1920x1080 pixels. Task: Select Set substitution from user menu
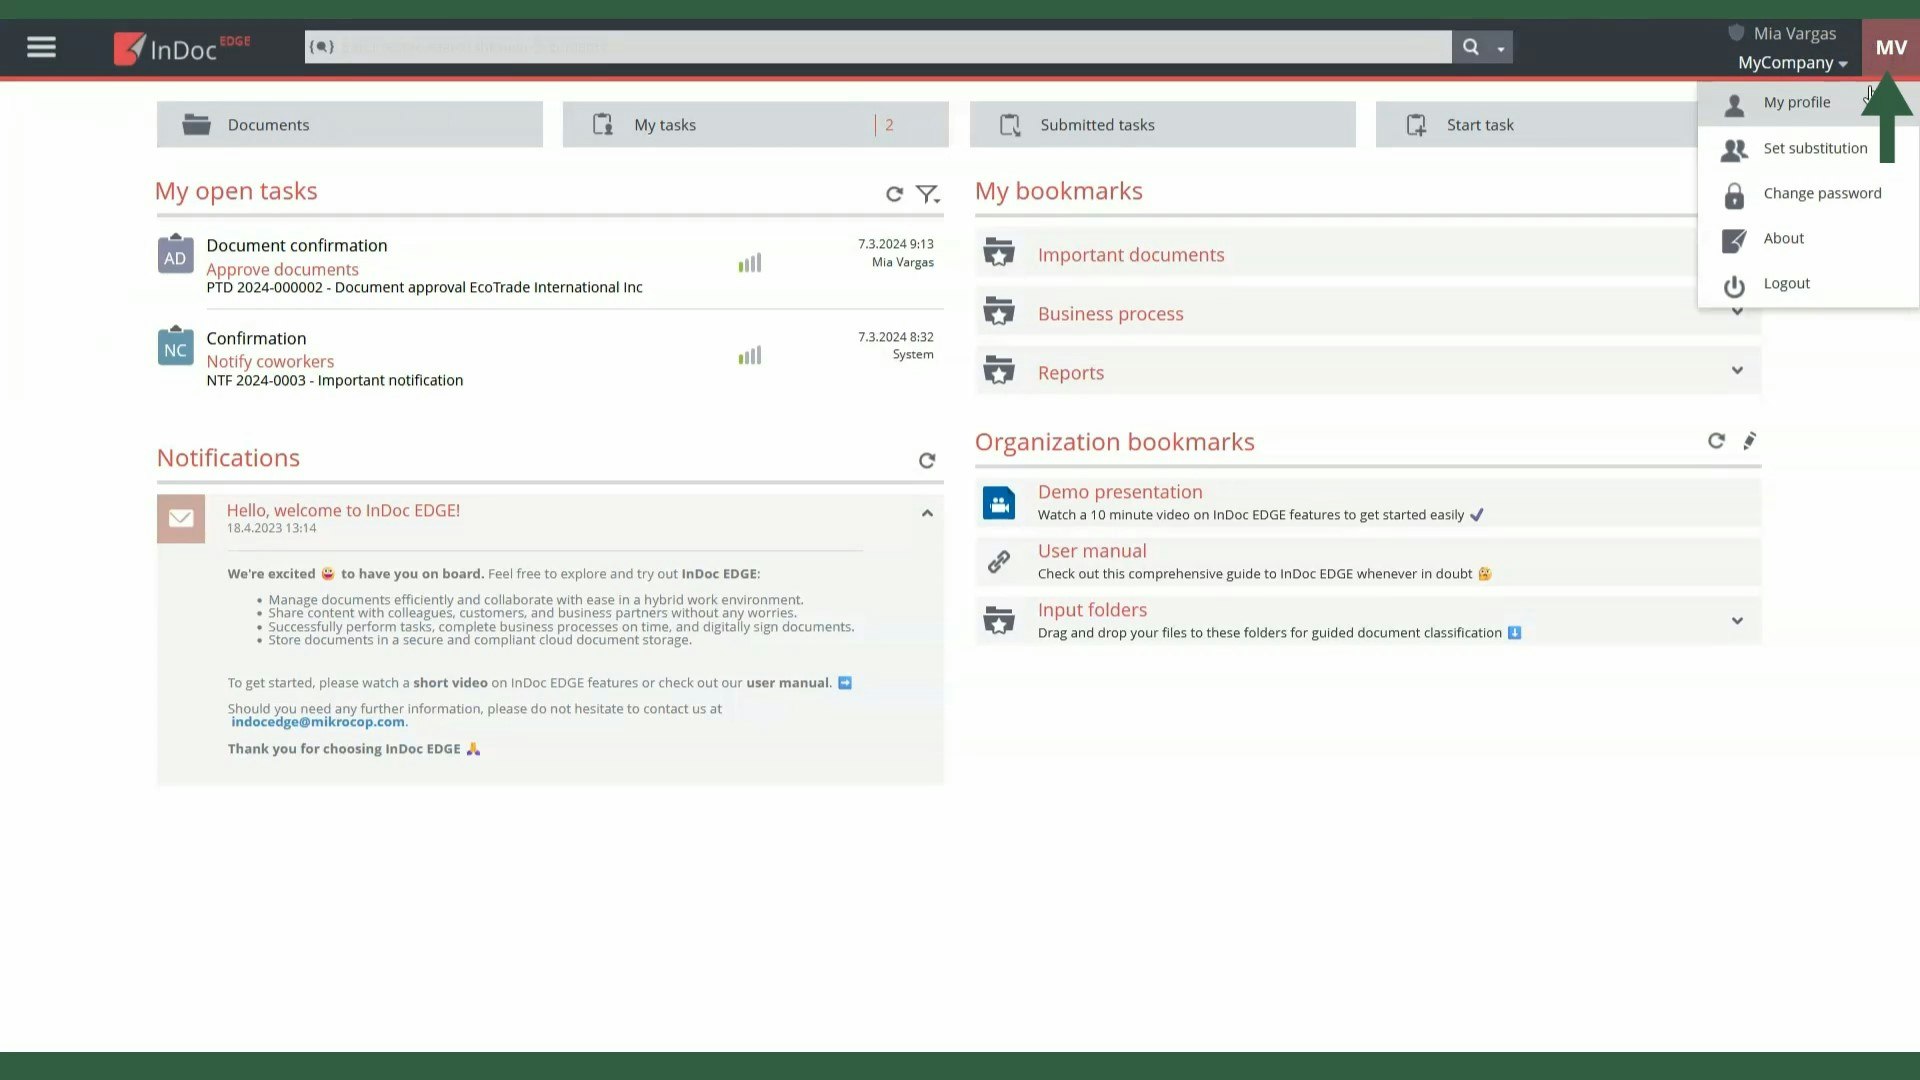coord(1814,148)
